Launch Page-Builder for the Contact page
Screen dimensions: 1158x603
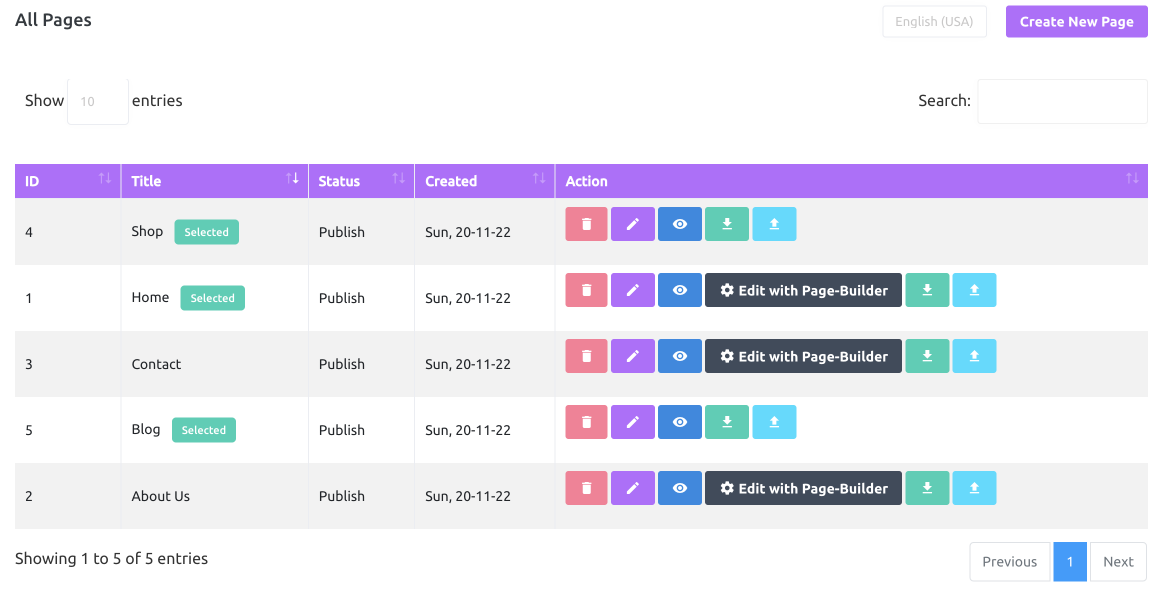coord(803,355)
